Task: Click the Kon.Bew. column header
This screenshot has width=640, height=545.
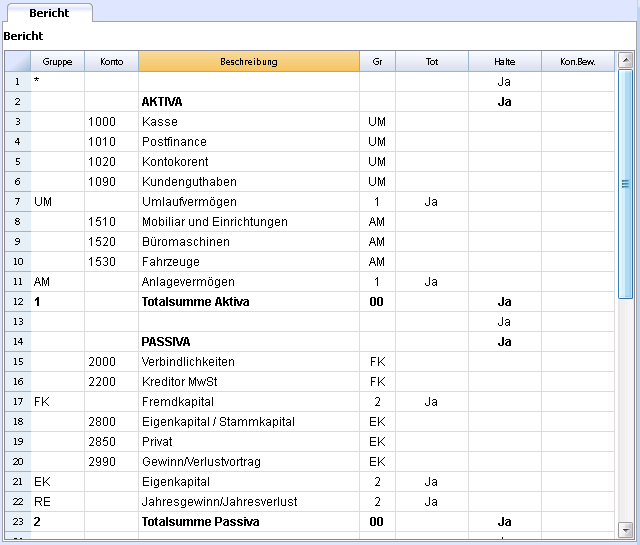Action: point(578,62)
